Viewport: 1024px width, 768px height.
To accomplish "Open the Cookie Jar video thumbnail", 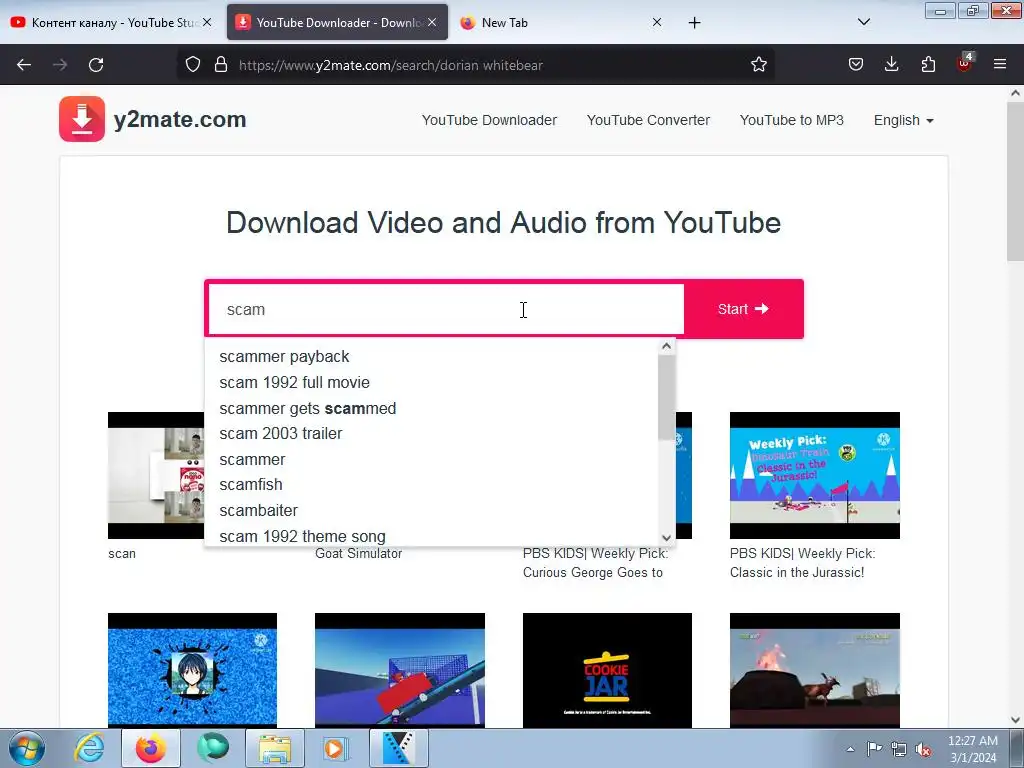I will 607,670.
